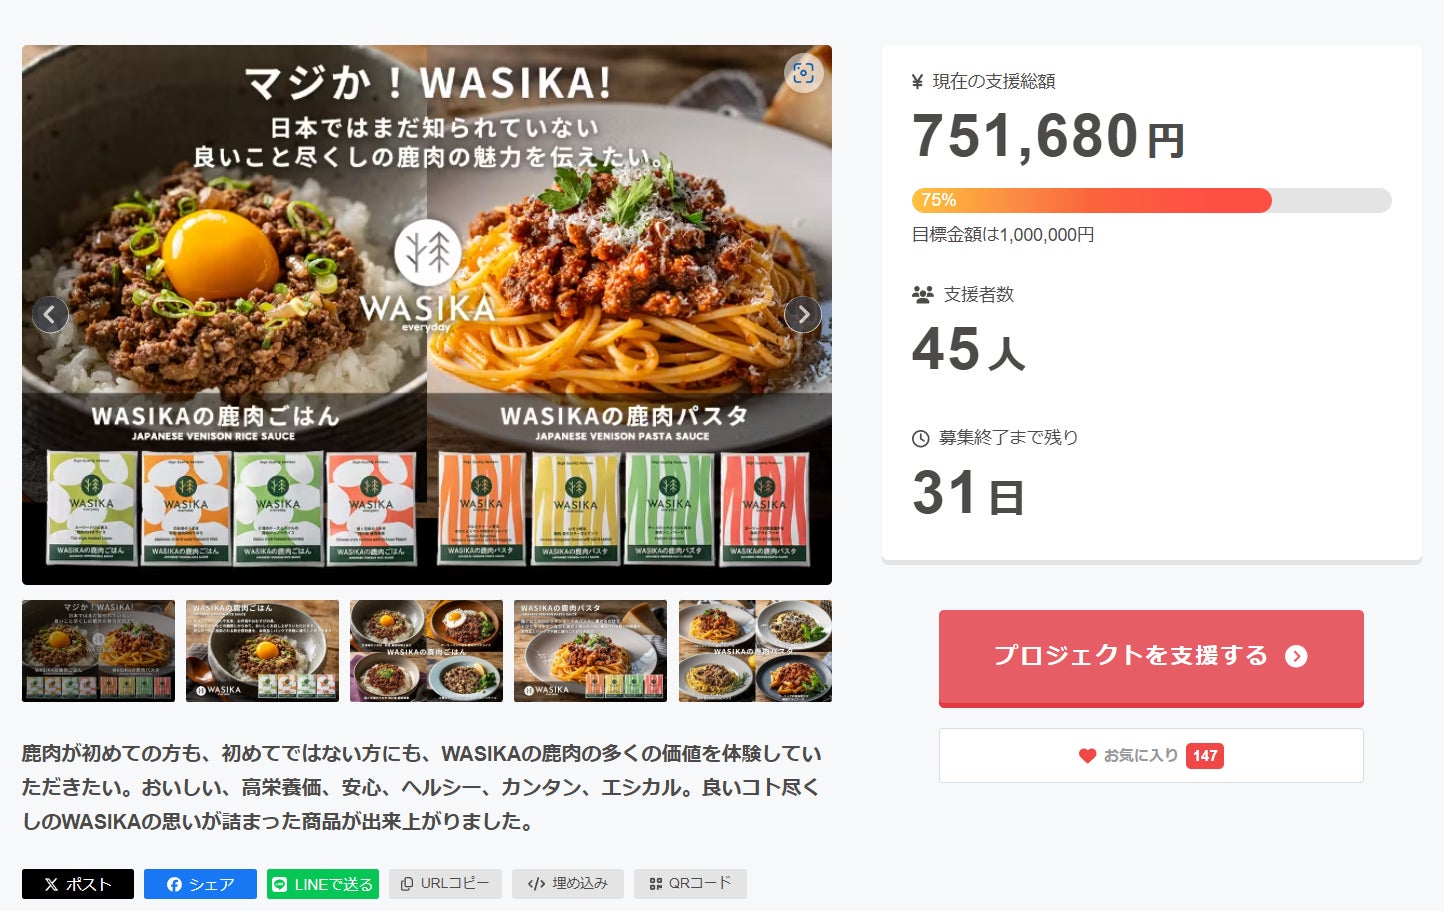Share on Facebook with シェア
1444x911 pixels.
point(200,884)
